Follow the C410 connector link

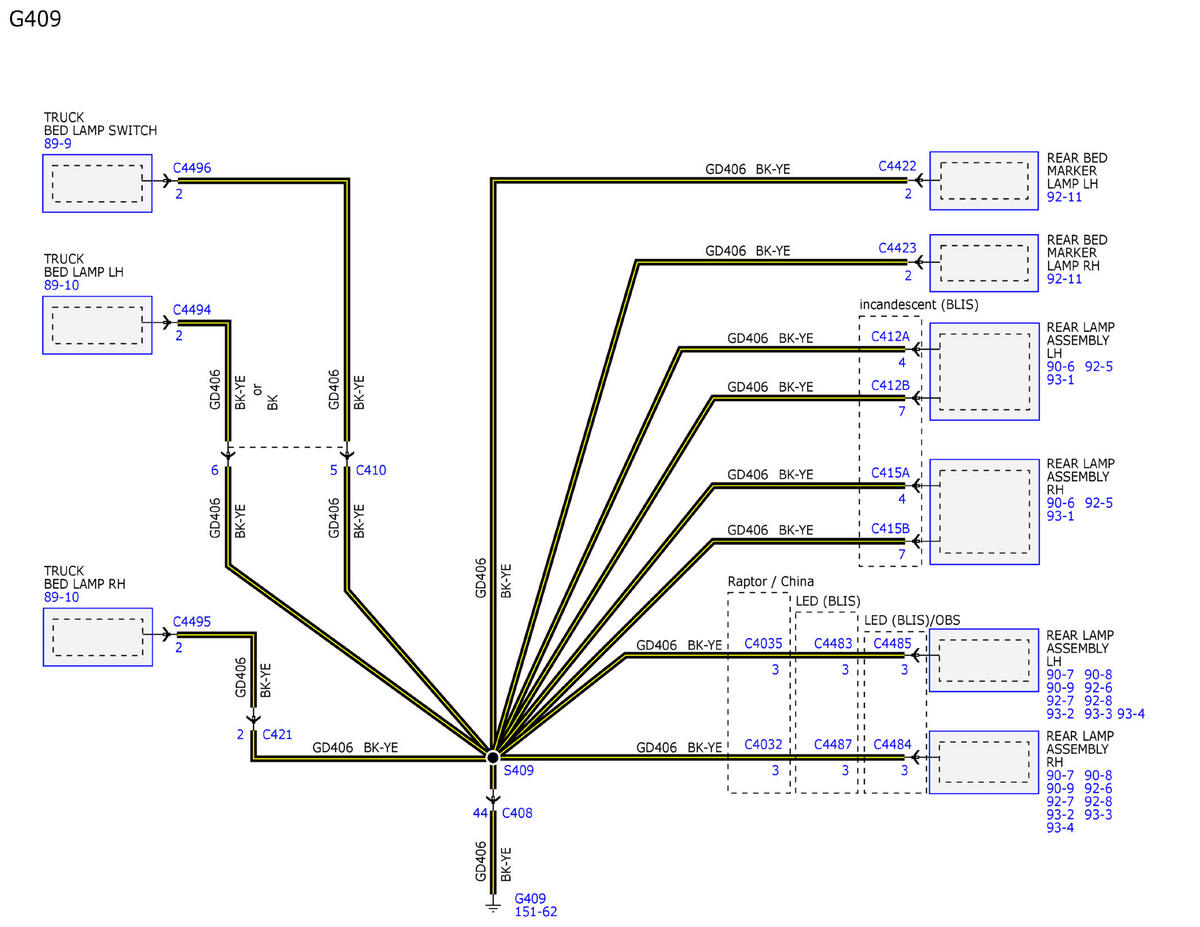tap(370, 470)
